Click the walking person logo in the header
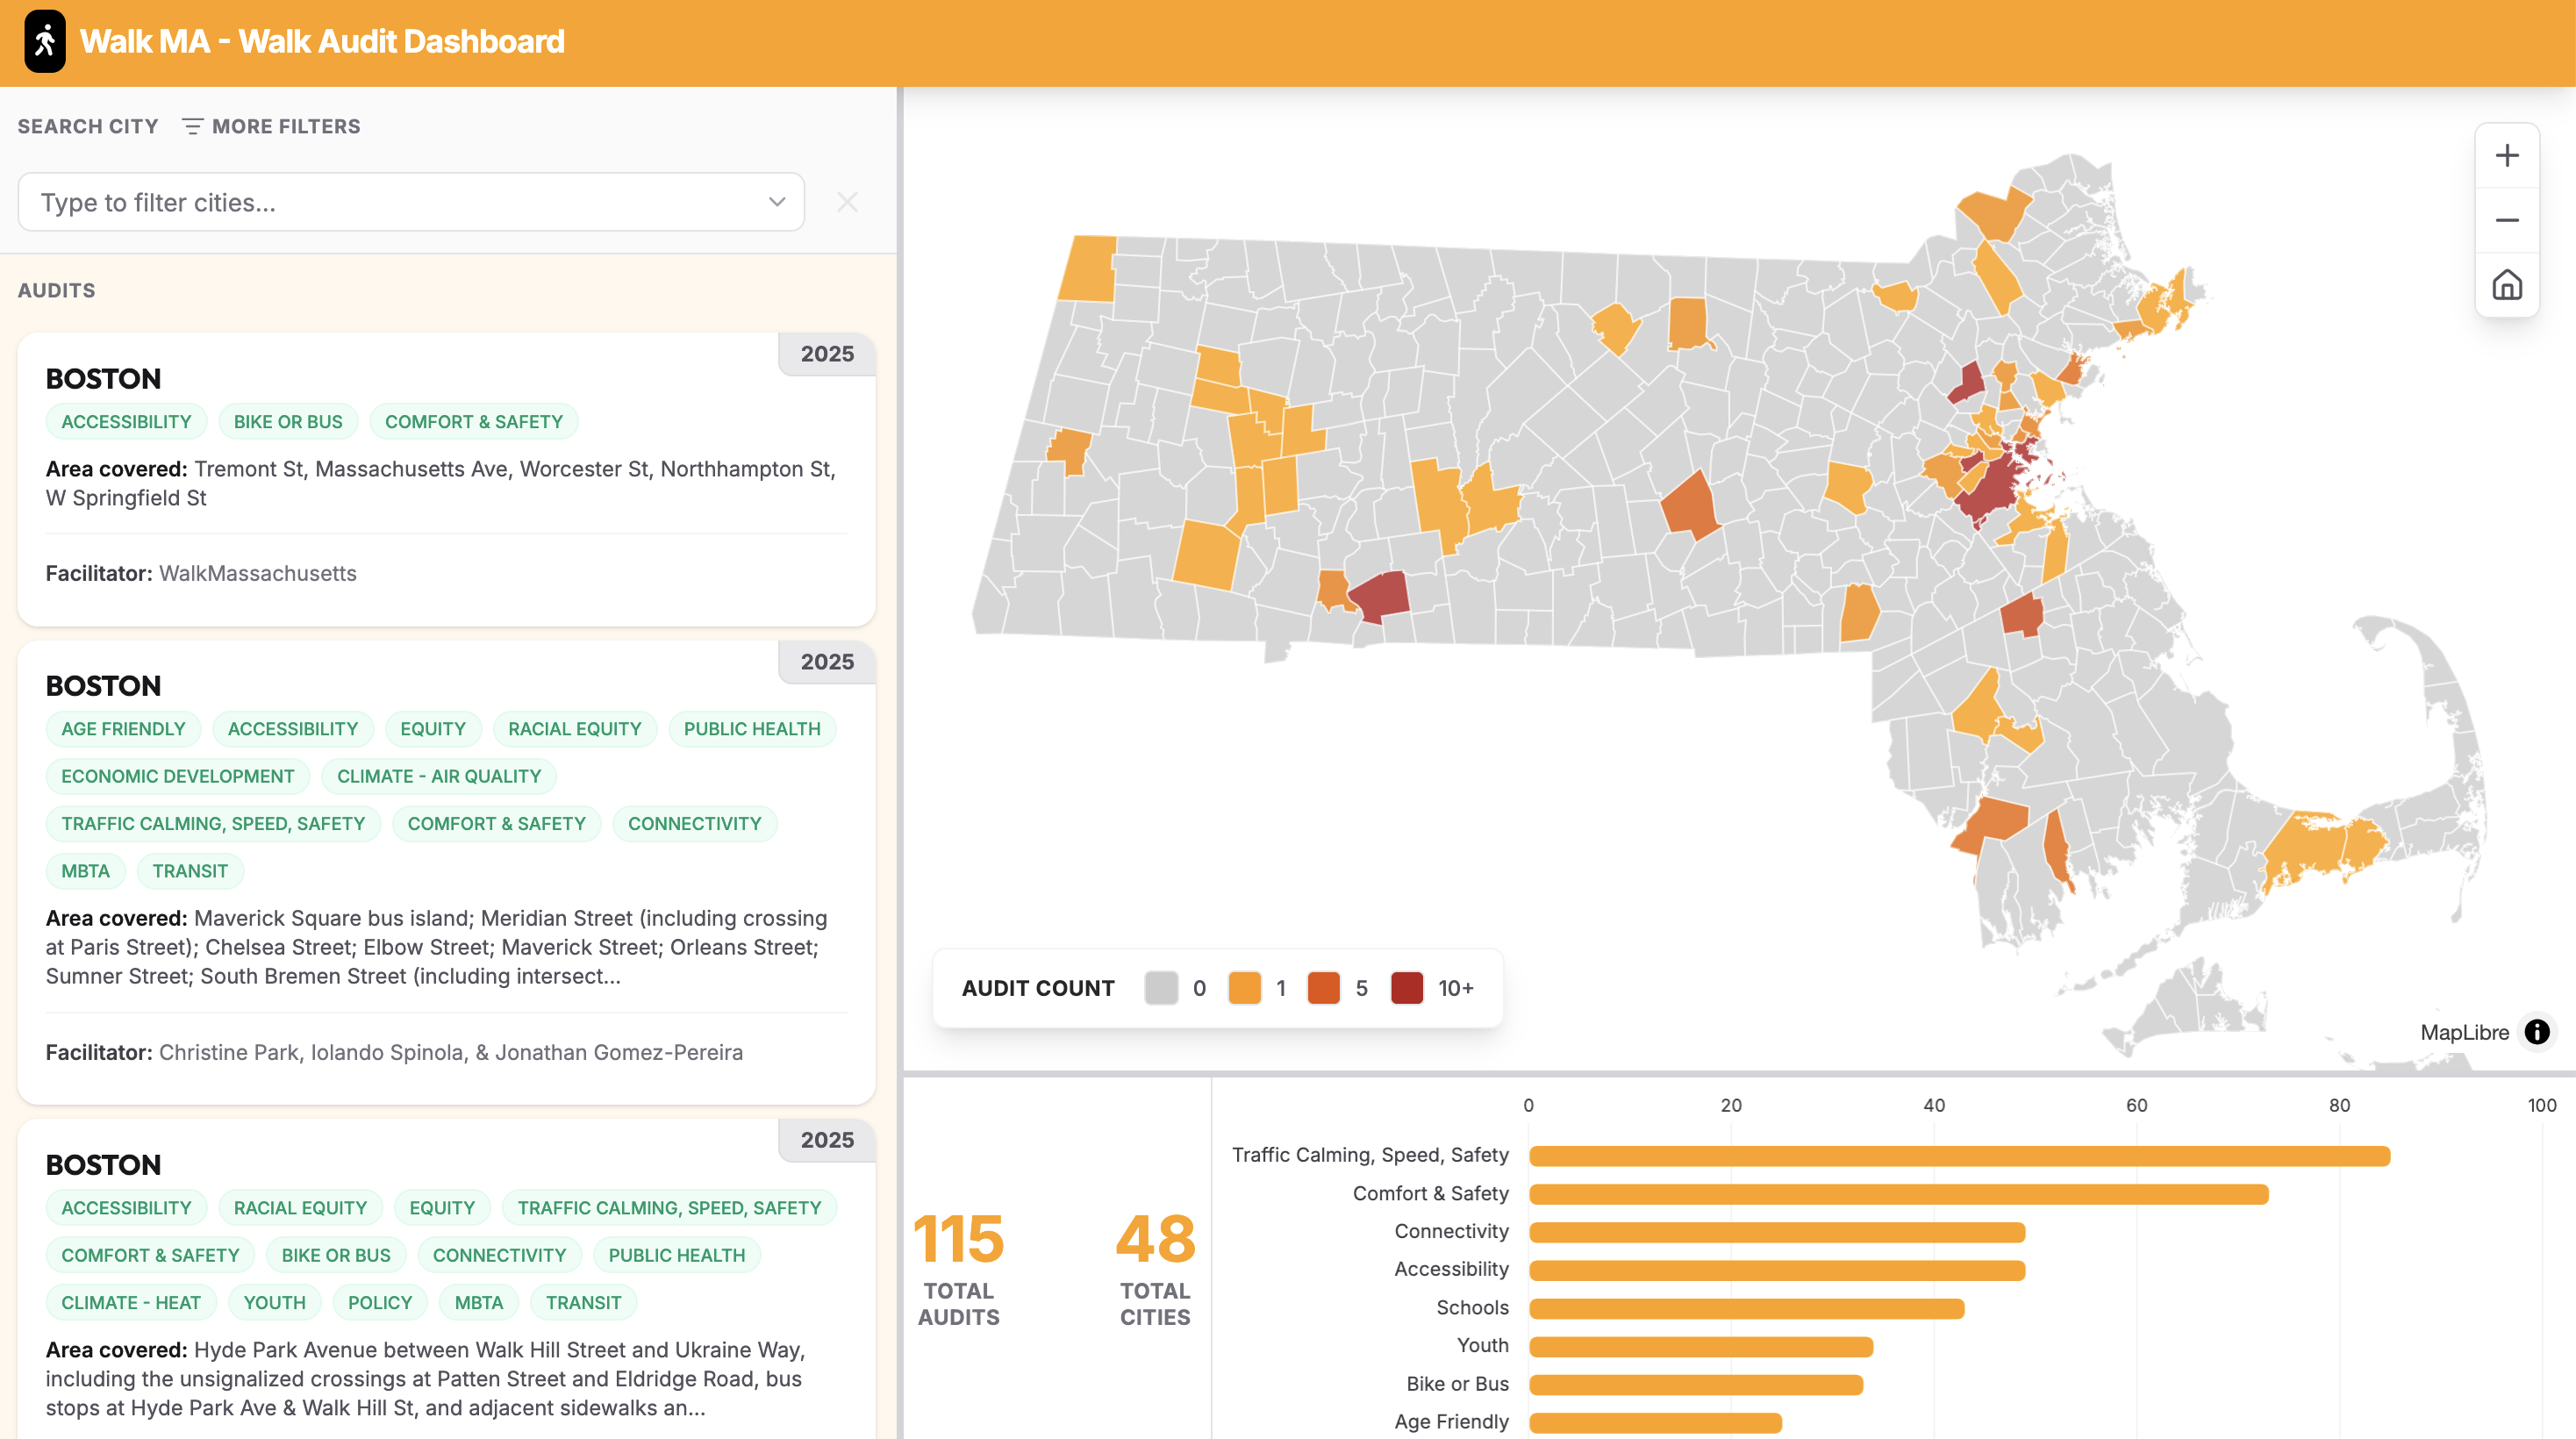 coord(43,41)
